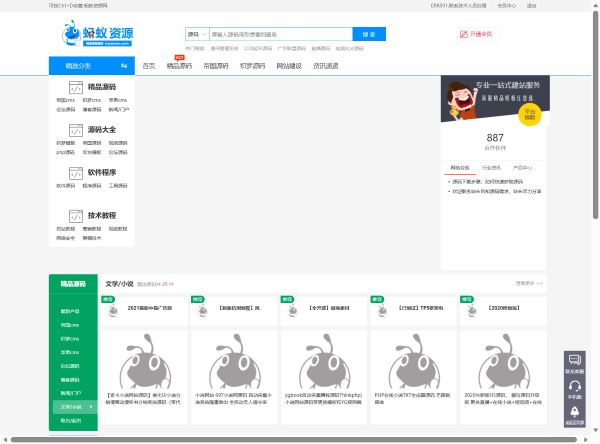Image resolution: width=600 pixels, height=444 pixels.
Task: Click the 开通会员 membership button
Action: click(476, 34)
